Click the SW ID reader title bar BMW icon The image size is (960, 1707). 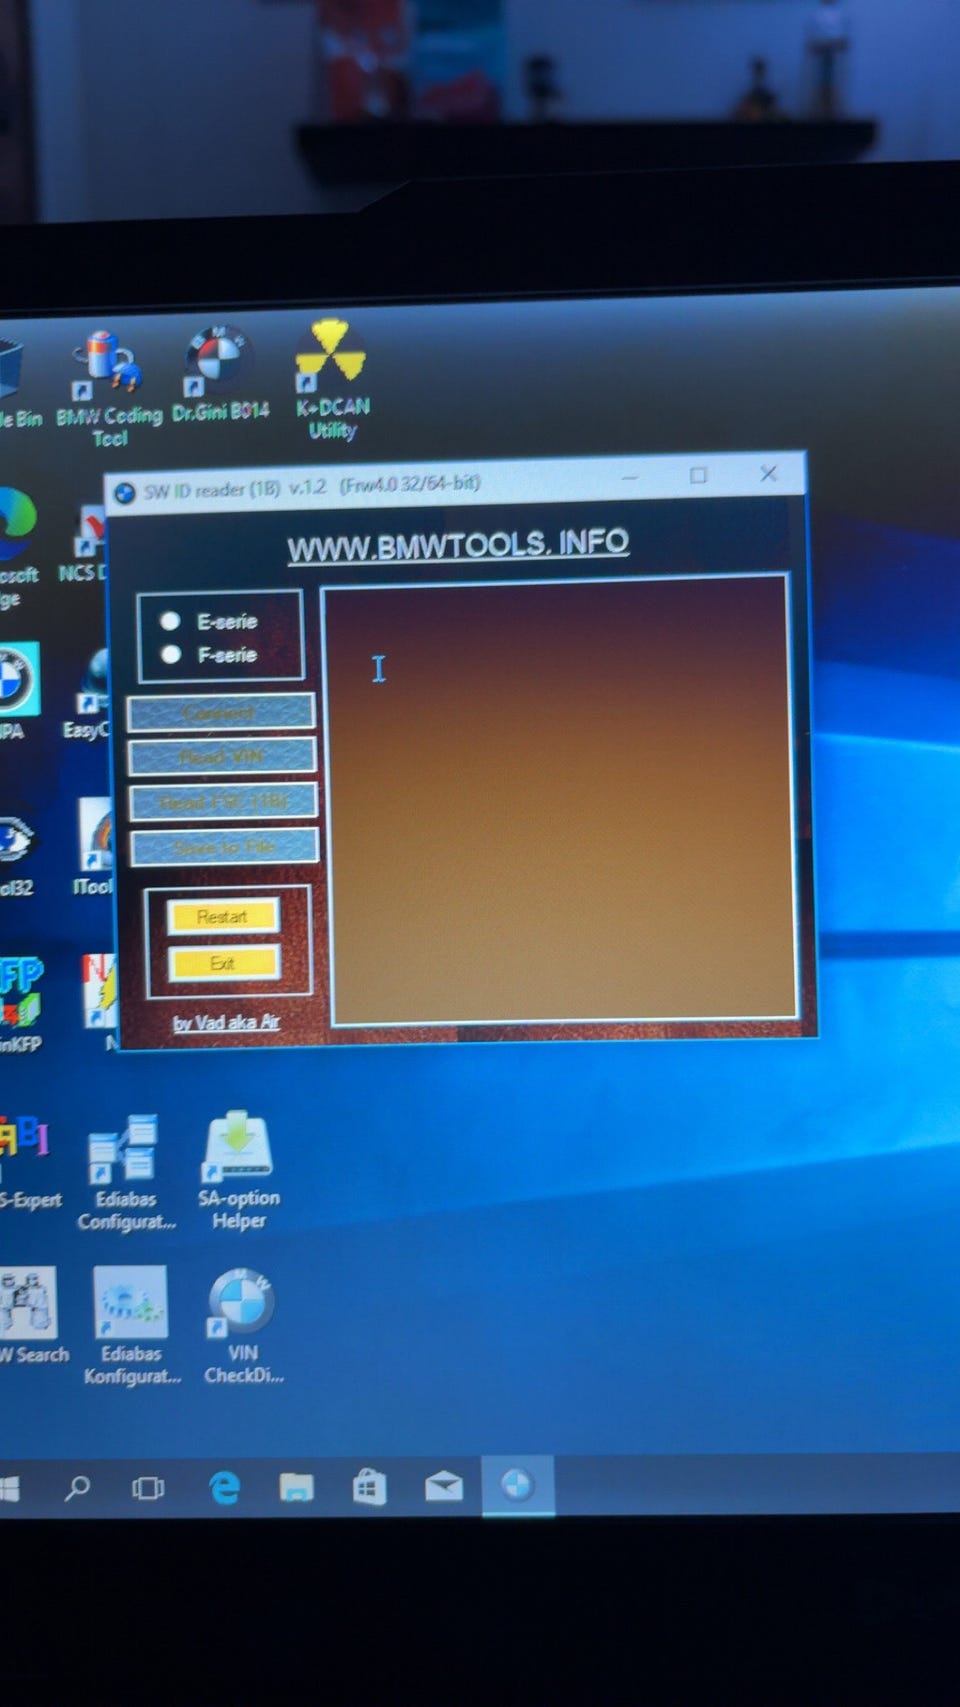click(125, 492)
